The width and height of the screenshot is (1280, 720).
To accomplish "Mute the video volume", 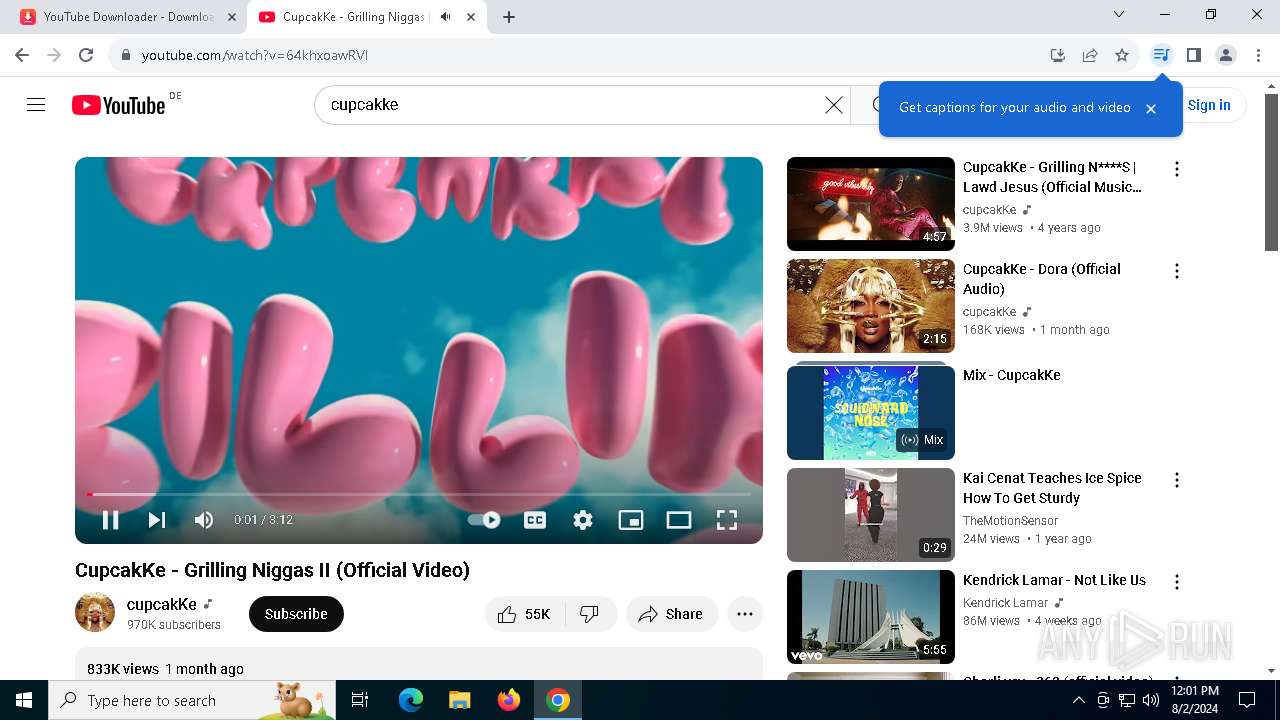I will tap(203, 520).
